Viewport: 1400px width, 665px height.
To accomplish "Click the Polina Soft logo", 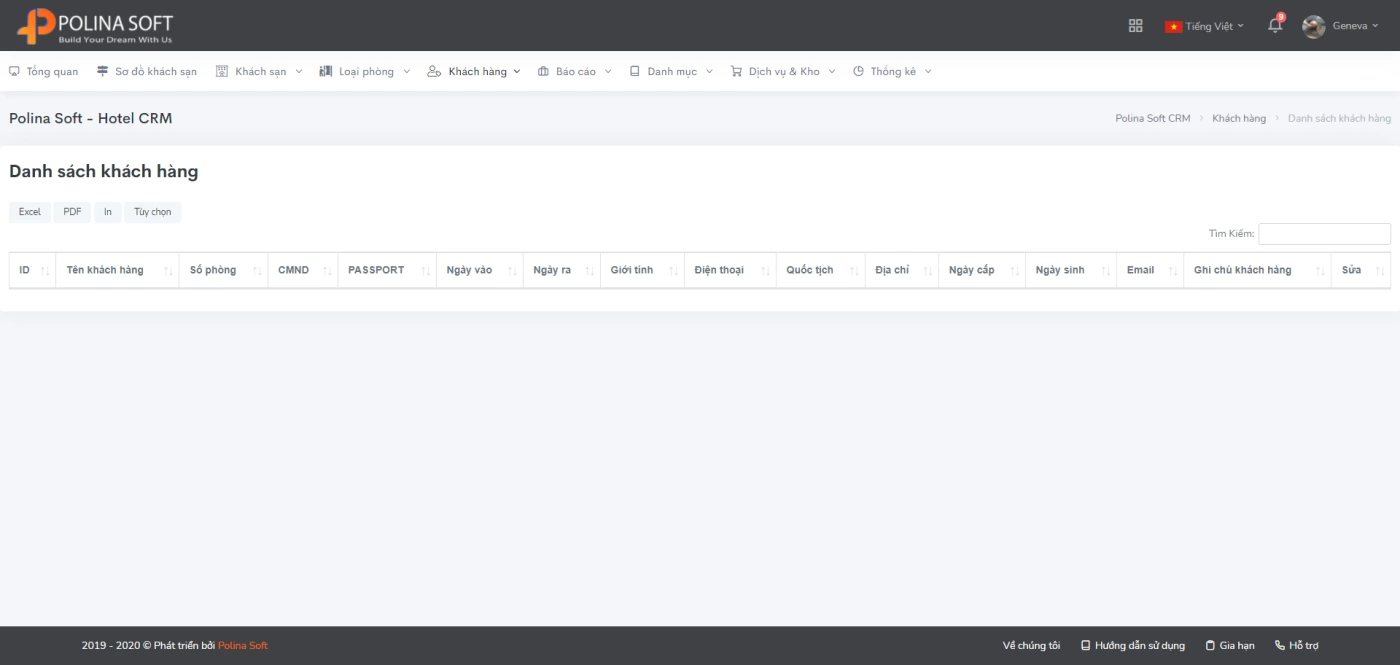I will coord(95,26).
